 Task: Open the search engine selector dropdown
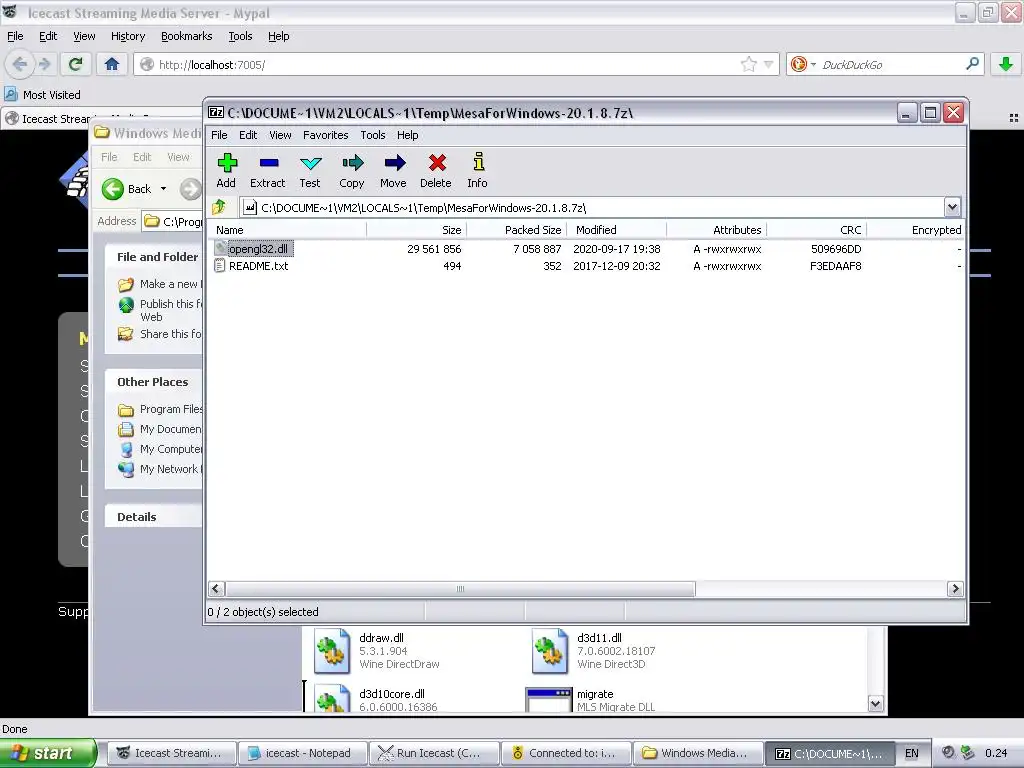coord(802,64)
